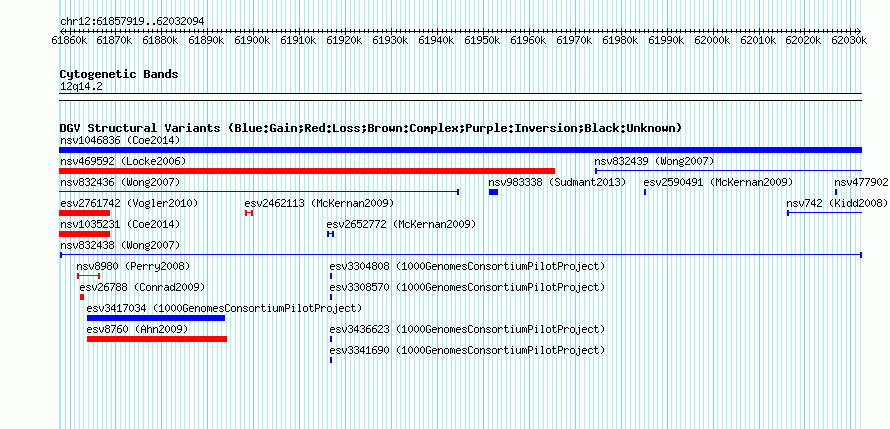890x429 pixels.
Task: Select the red esv2761742 loss bar
Action: click(85, 213)
